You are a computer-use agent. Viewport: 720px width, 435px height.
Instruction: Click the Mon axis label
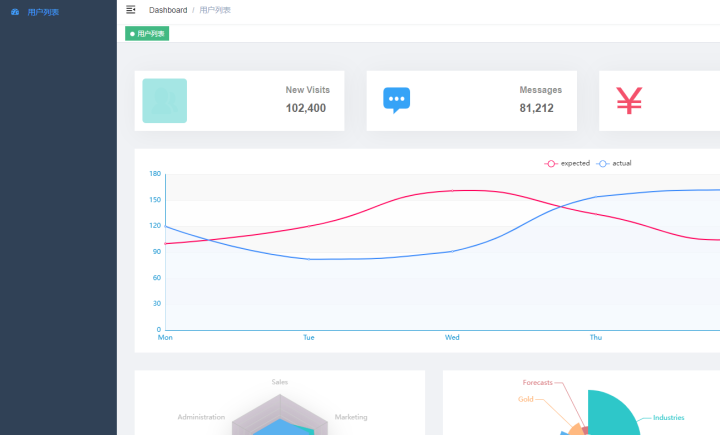point(165,337)
